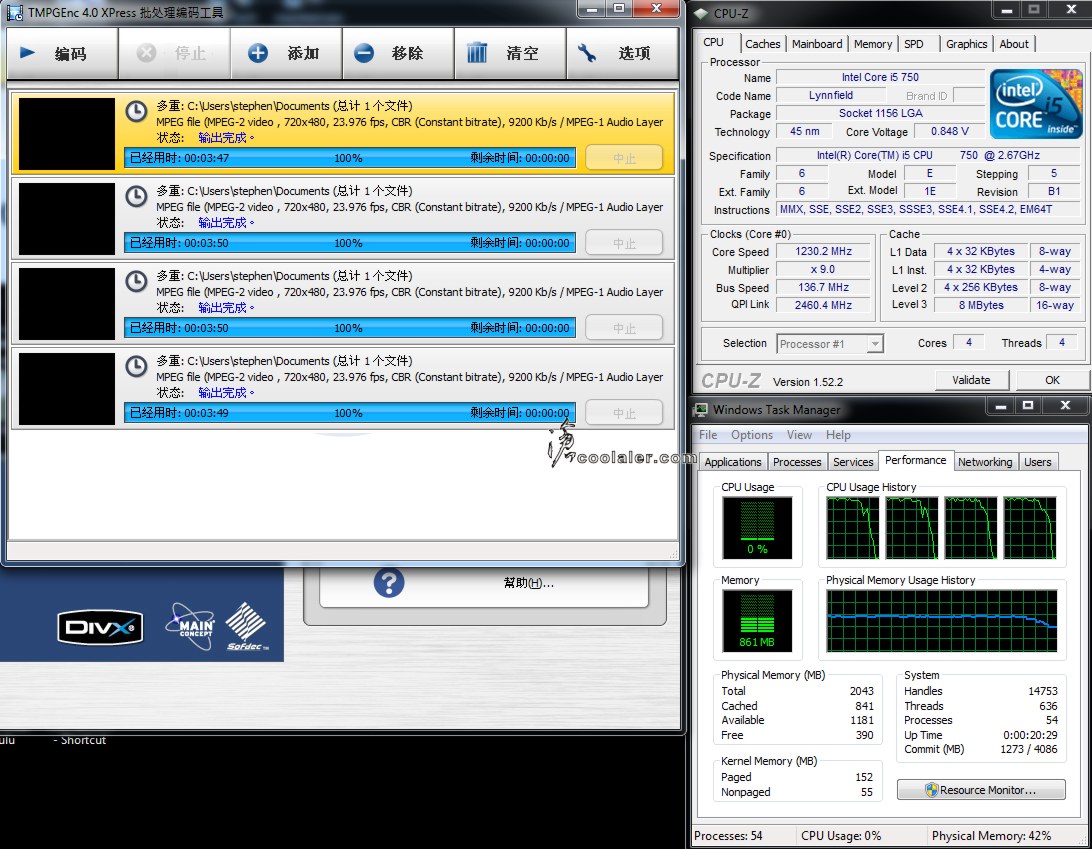Switch to Processes tab in Task Manager
This screenshot has height=849, width=1092.
[797, 462]
